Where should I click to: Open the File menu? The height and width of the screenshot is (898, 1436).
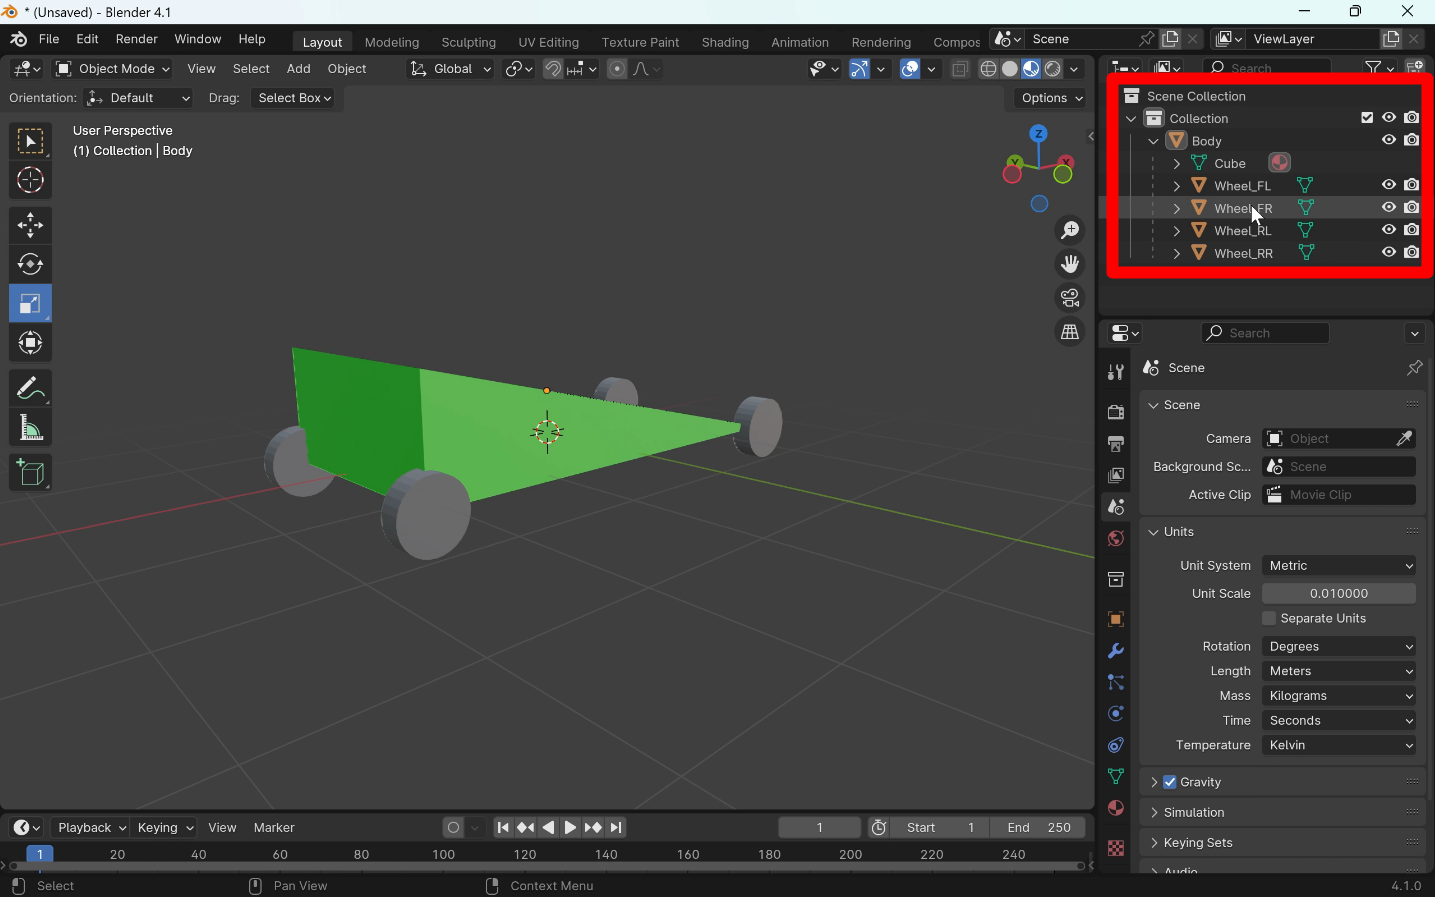click(x=49, y=39)
